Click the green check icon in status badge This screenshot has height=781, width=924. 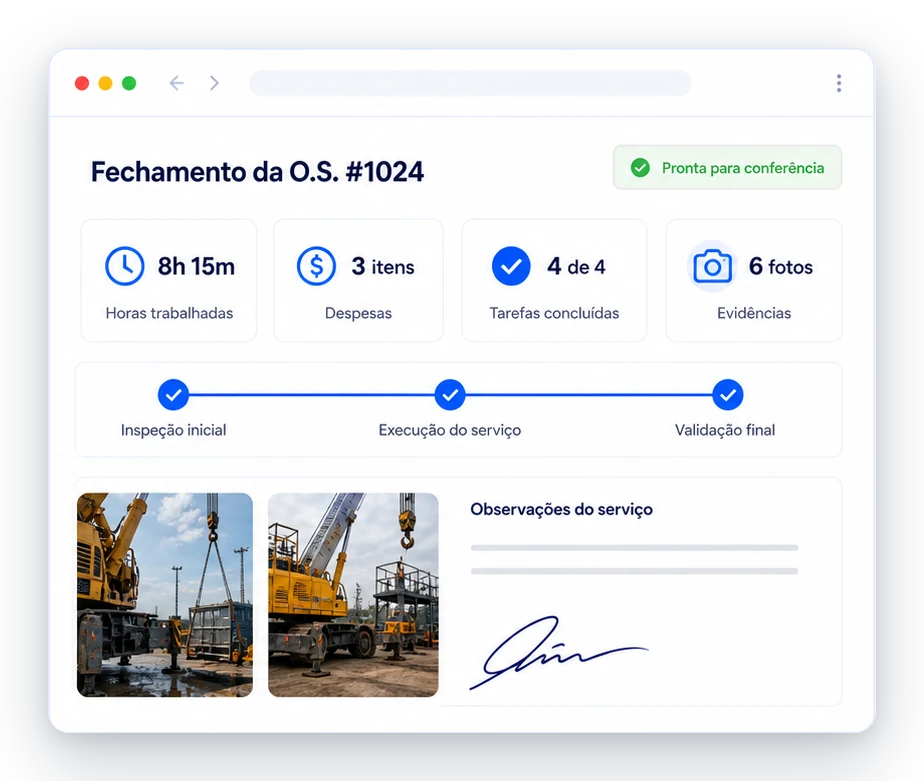640,167
